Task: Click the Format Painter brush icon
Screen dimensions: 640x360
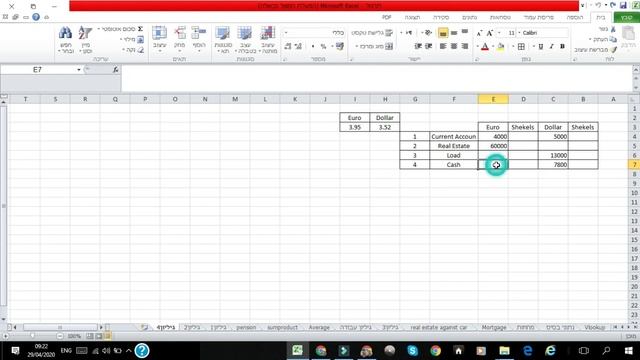Action: (x=614, y=49)
